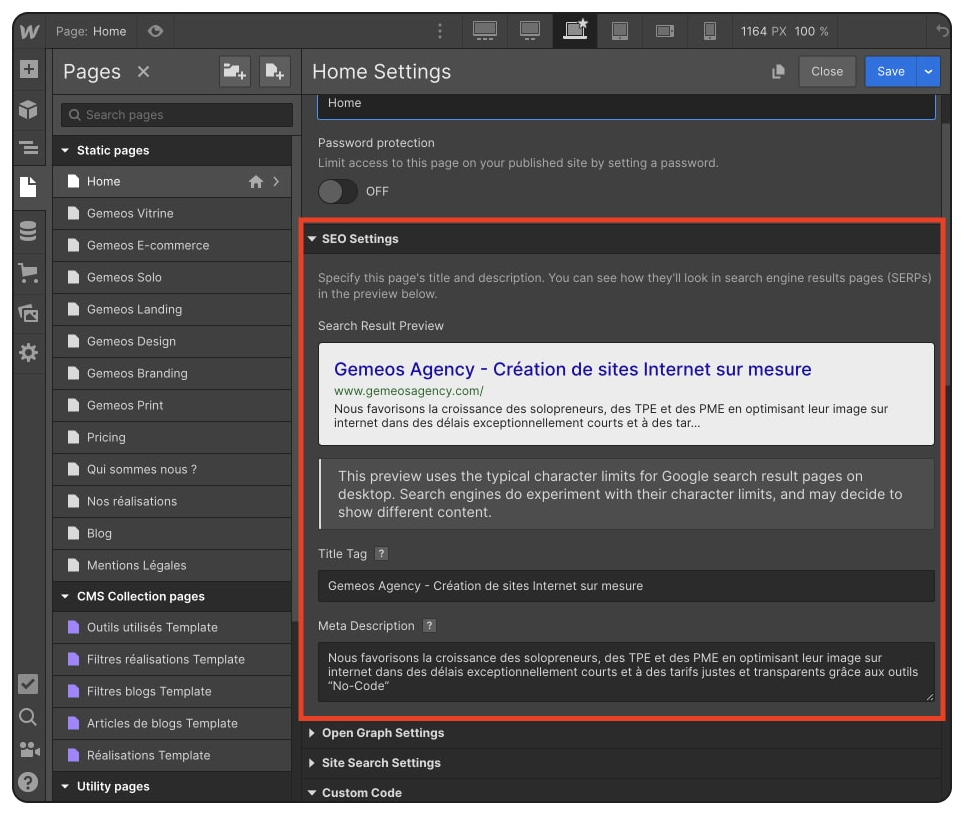Collapse the Utility pages section
Image resolution: width=964 pixels, height=815 pixels.
(65, 786)
